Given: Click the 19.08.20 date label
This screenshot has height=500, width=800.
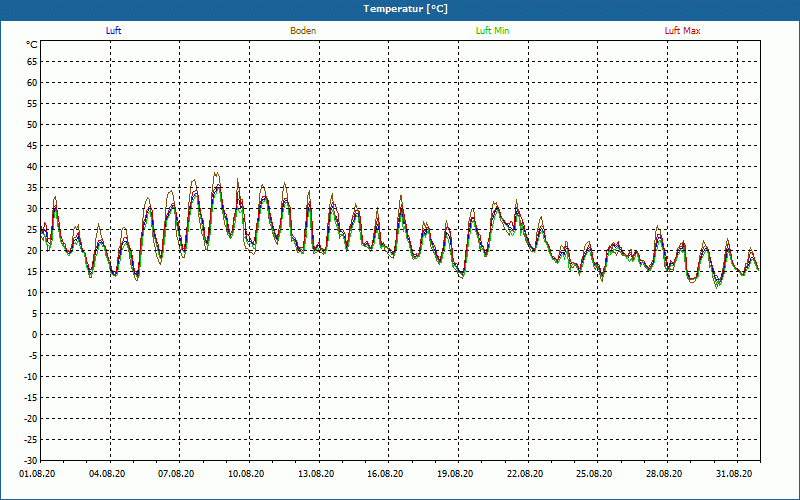Looking at the screenshot, I should tap(455, 474).
